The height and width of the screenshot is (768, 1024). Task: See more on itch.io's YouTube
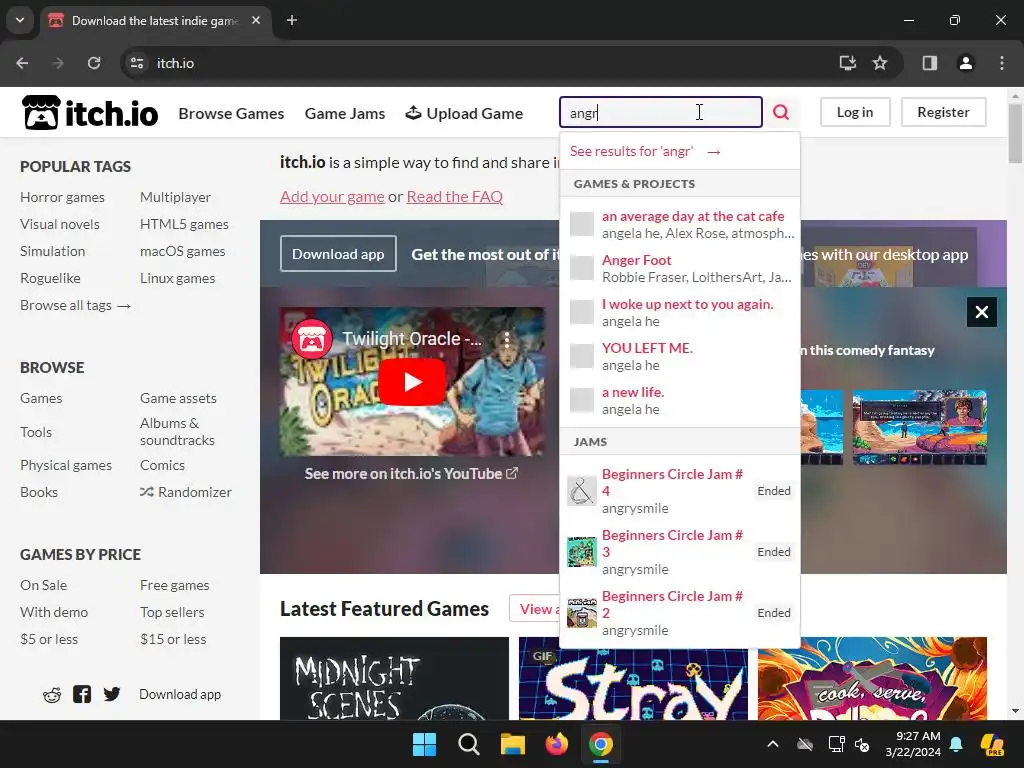click(411, 473)
